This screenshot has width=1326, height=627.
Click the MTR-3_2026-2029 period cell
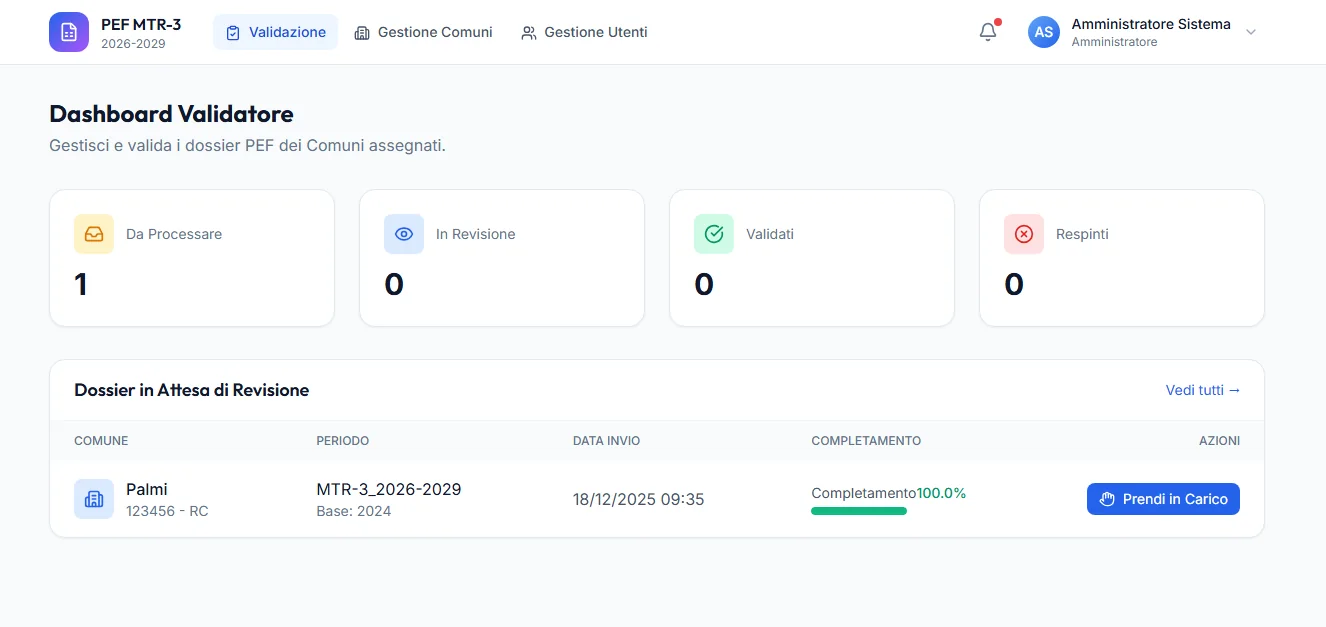point(389,489)
